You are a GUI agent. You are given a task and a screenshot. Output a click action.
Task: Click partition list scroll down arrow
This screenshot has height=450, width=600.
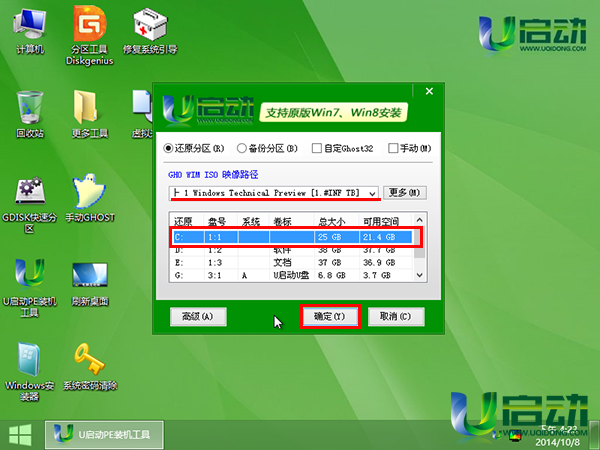[x=419, y=275]
